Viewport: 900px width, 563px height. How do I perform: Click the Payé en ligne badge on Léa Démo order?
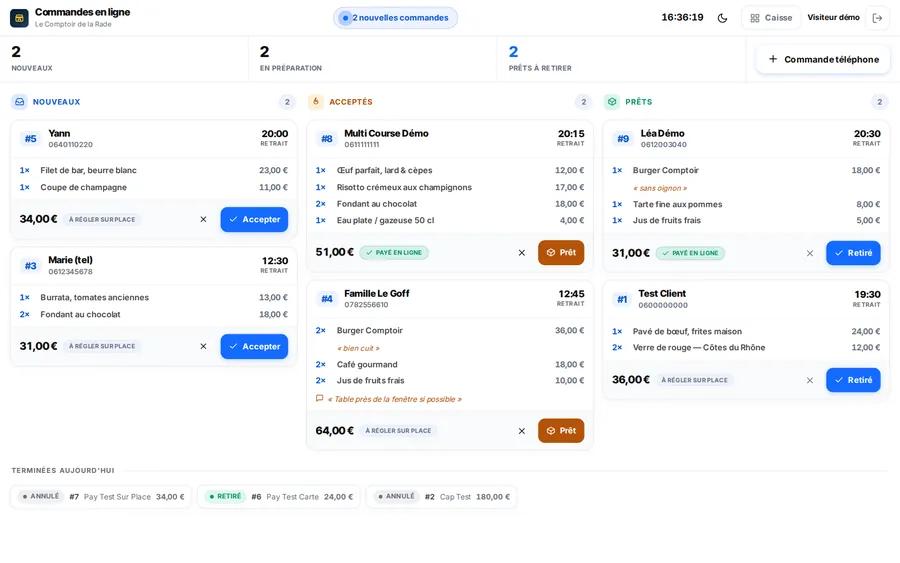[x=690, y=253]
